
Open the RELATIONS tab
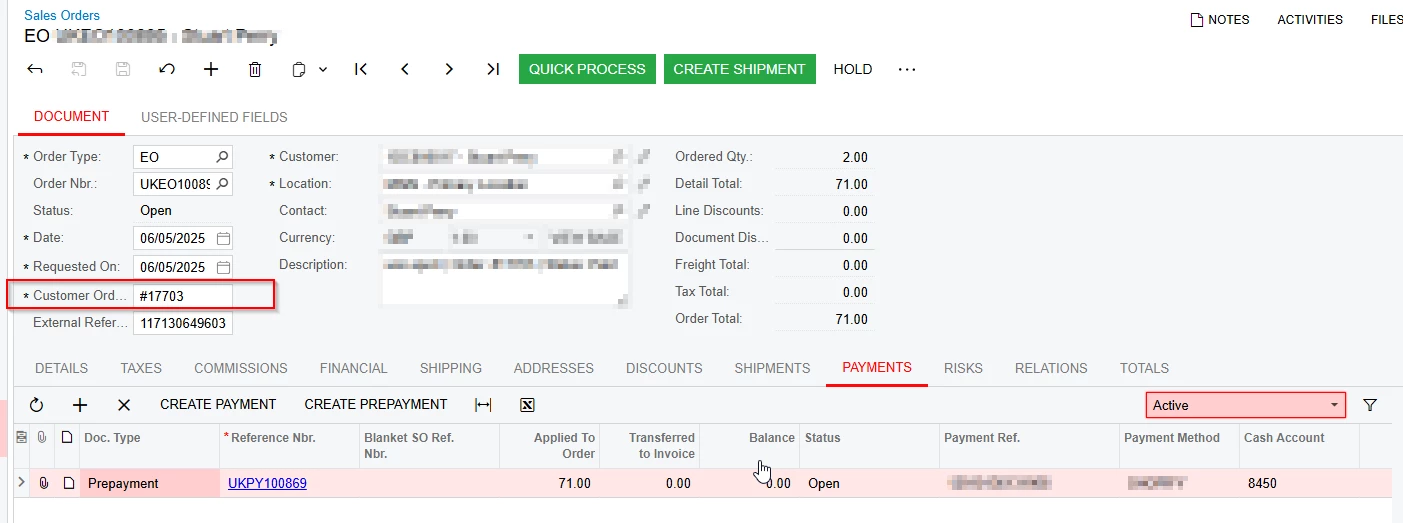click(x=1051, y=368)
